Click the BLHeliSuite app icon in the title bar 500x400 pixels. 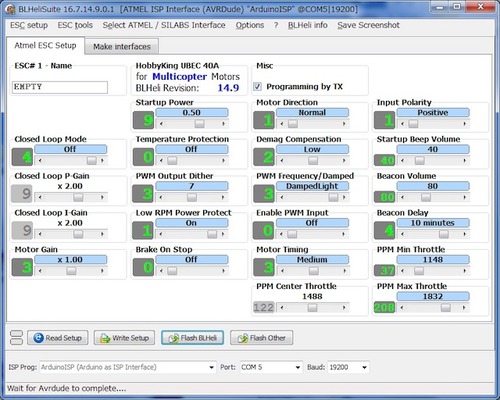point(11,9)
